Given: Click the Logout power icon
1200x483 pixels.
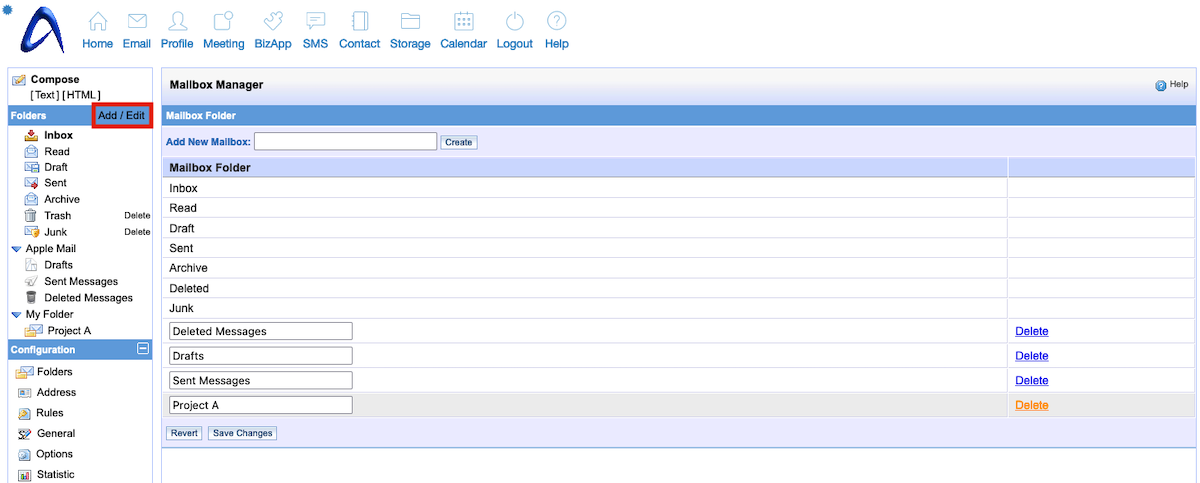Looking at the screenshot, I should point(514,22).
